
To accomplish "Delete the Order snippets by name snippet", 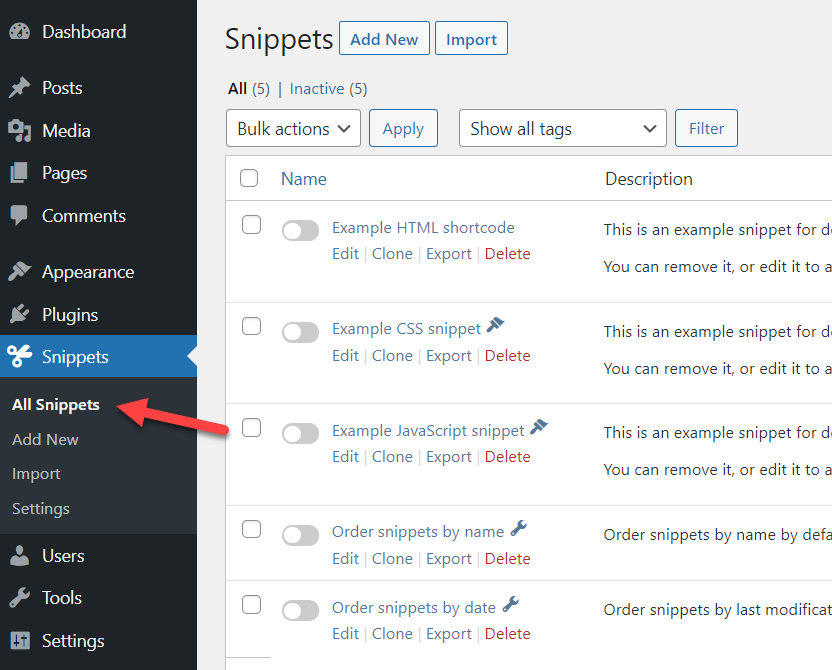I will pos(507,559).
